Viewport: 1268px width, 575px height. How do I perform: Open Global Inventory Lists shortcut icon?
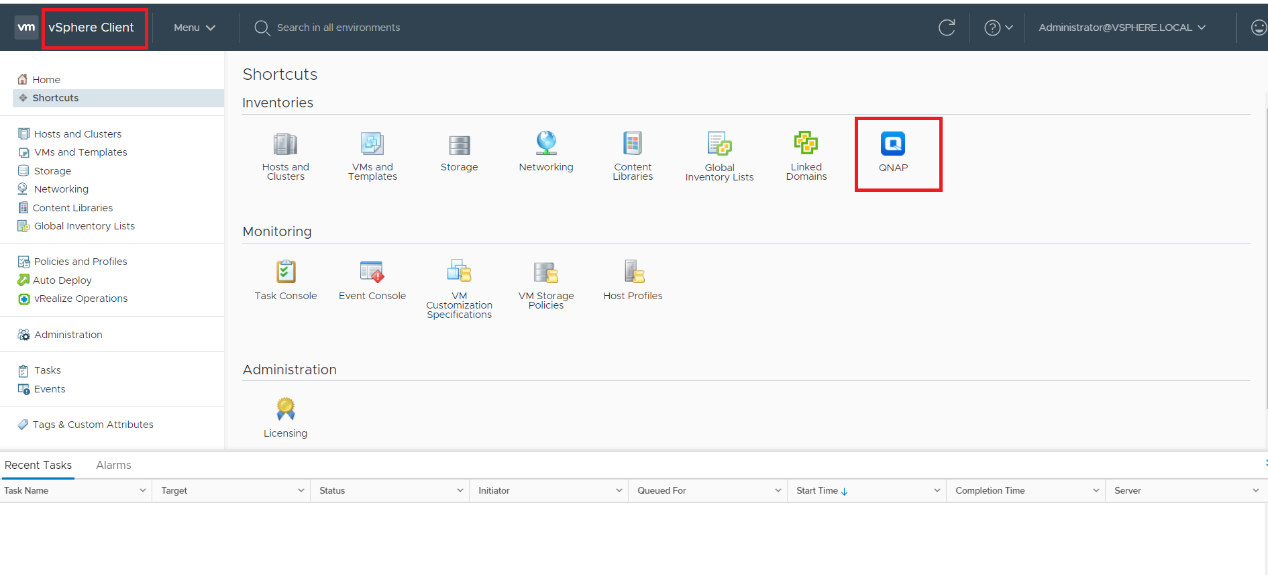pyautogui.click(x=719, y=144)
